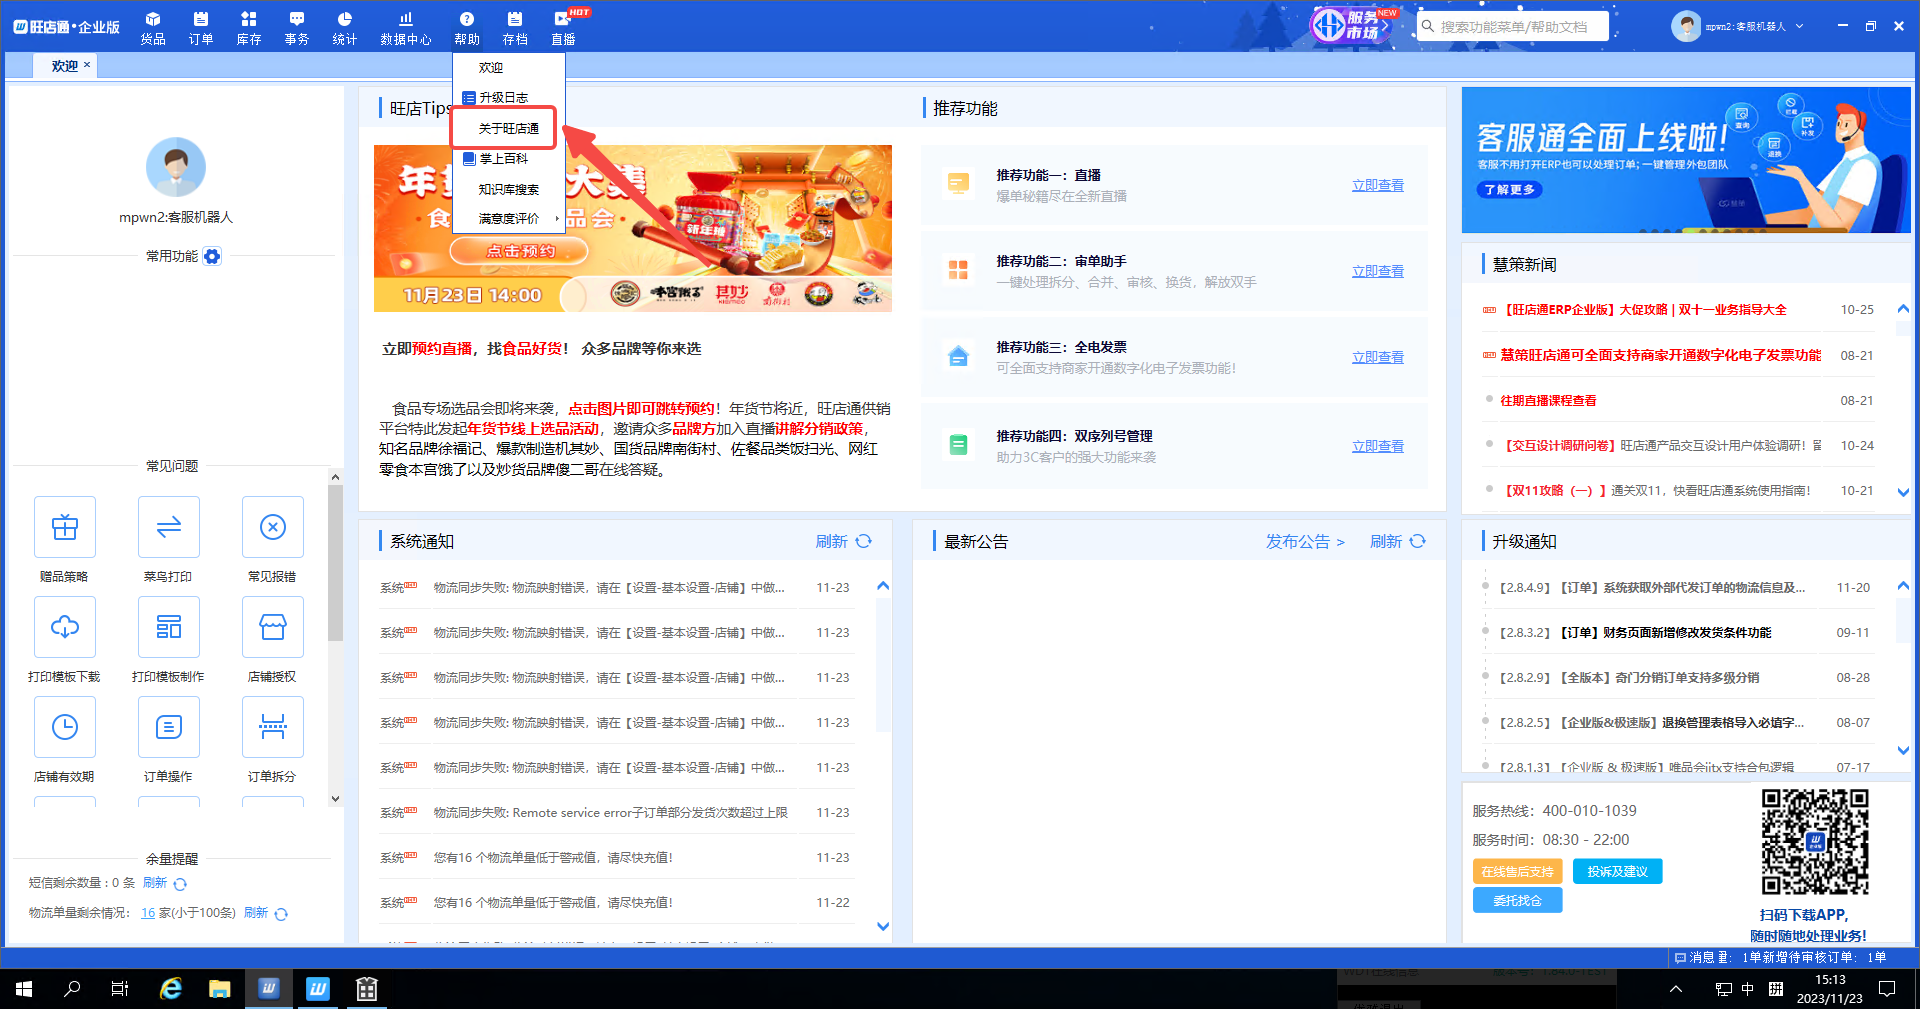
Task: Click the 点击预约 banner button
Action: pyautogui.click(x=520, y=251)
